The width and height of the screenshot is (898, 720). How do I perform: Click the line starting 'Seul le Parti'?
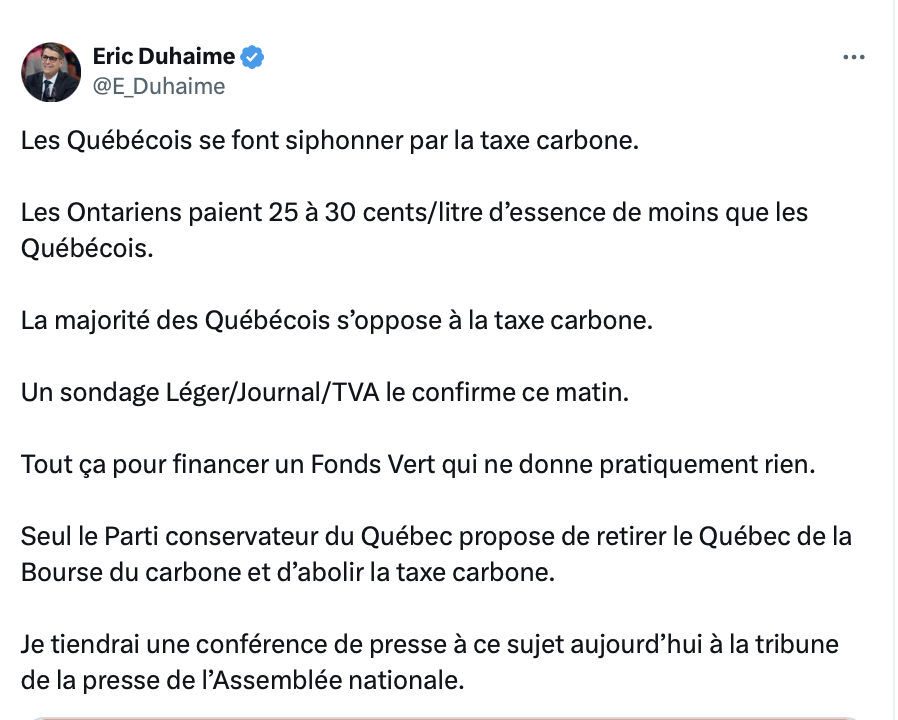436,537
